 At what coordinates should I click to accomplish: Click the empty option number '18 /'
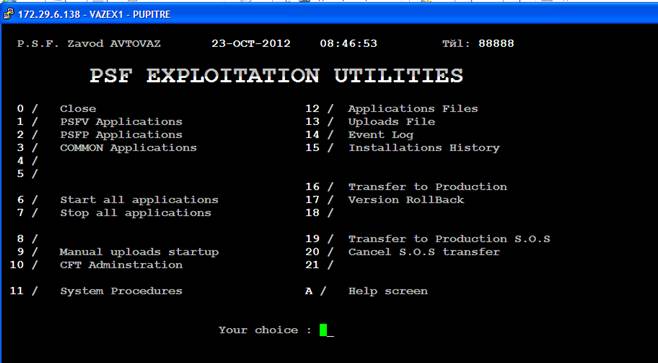319,213
